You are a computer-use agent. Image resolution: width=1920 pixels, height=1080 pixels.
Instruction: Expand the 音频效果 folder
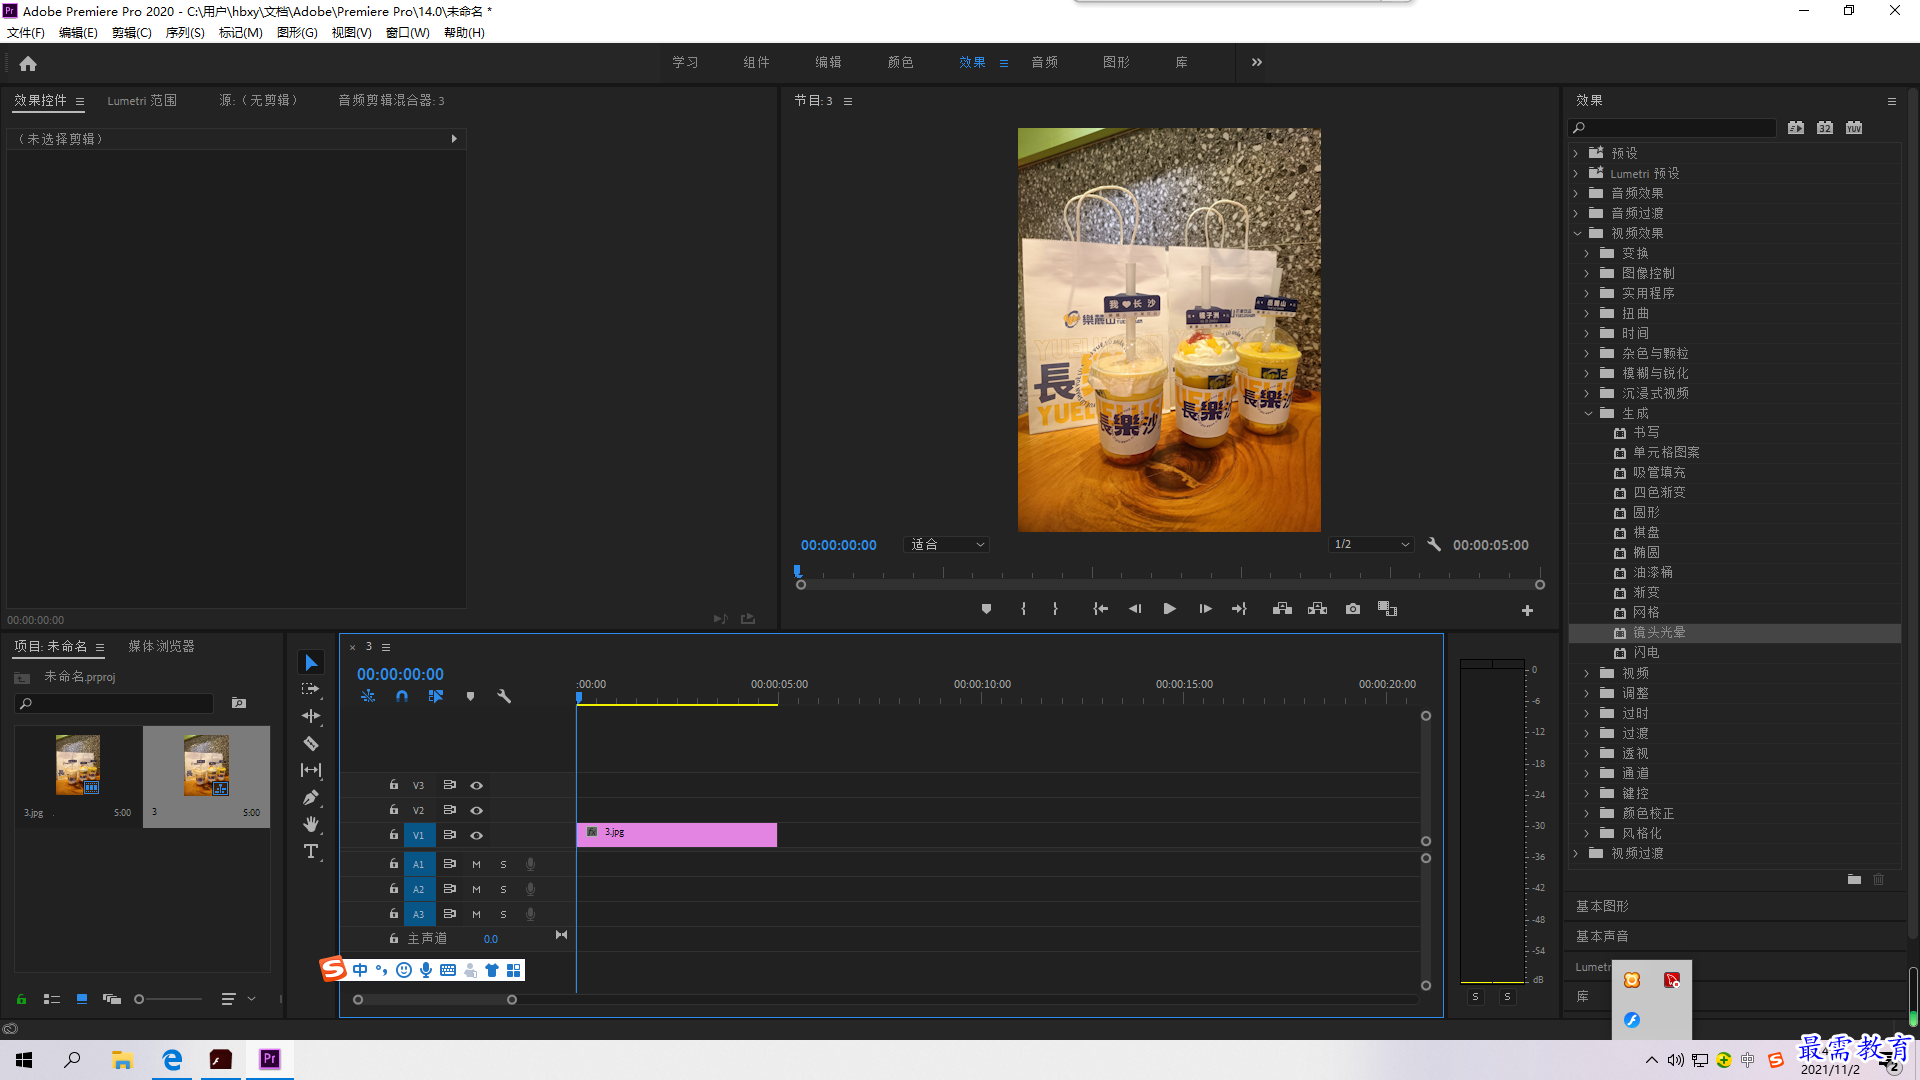(x=1576, y=194)
